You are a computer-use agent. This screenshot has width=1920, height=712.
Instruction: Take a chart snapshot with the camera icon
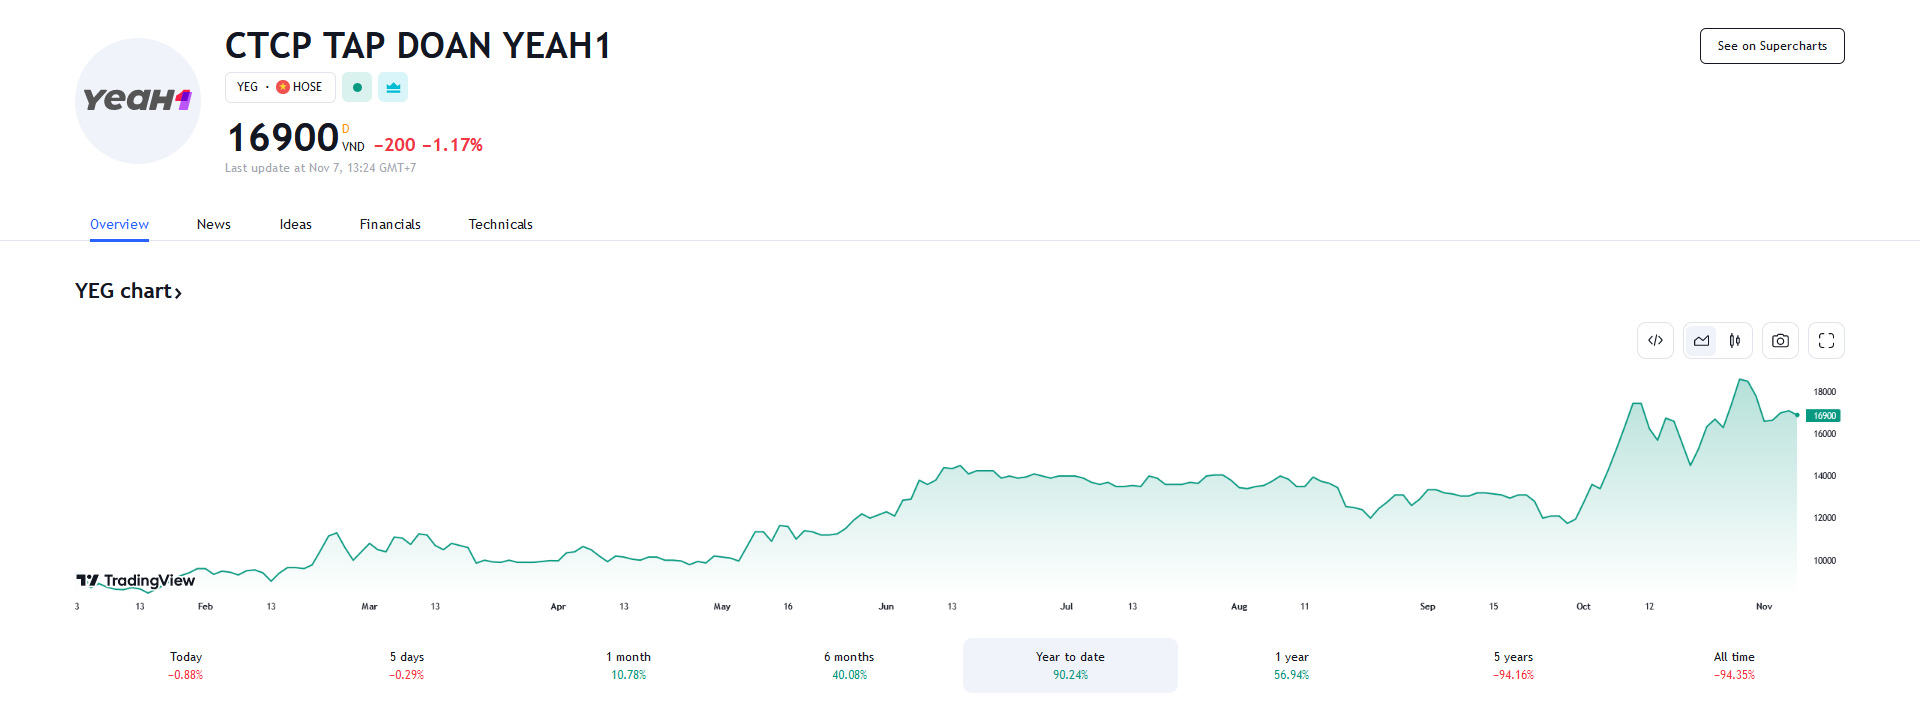tap(1781, 340)
